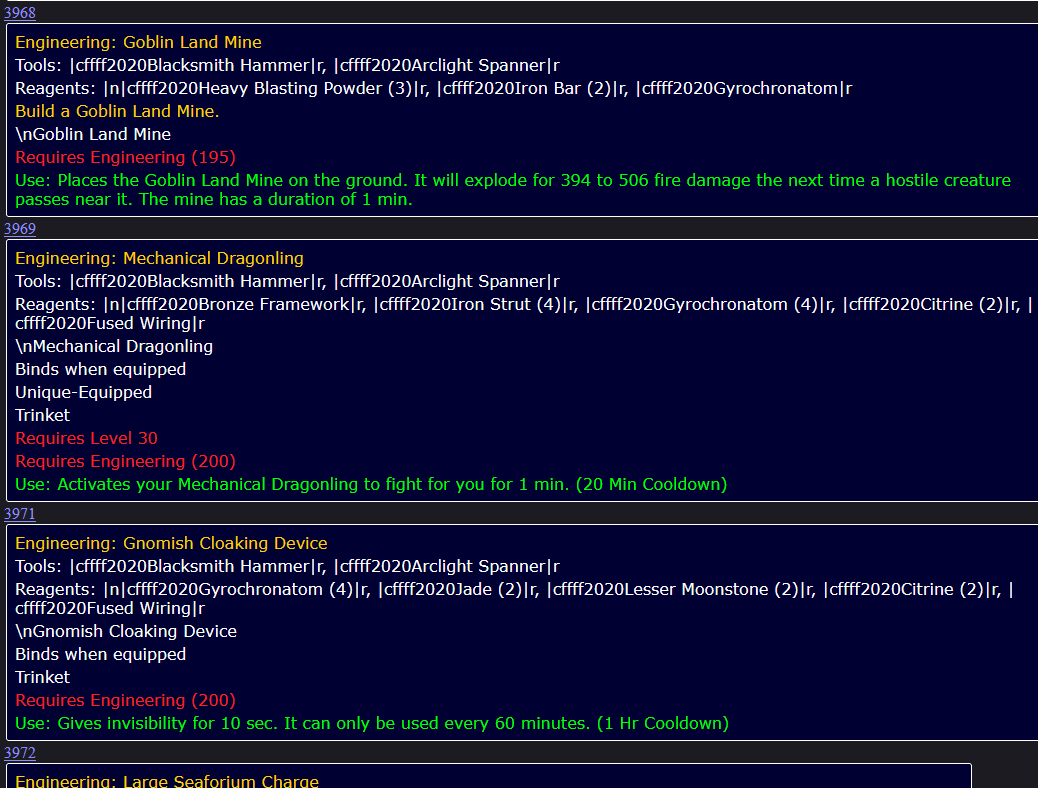The width and height of the screenshot is (1038, 788).
Task: Click the 'Requires Level 30' line
Action: (87, 438)
